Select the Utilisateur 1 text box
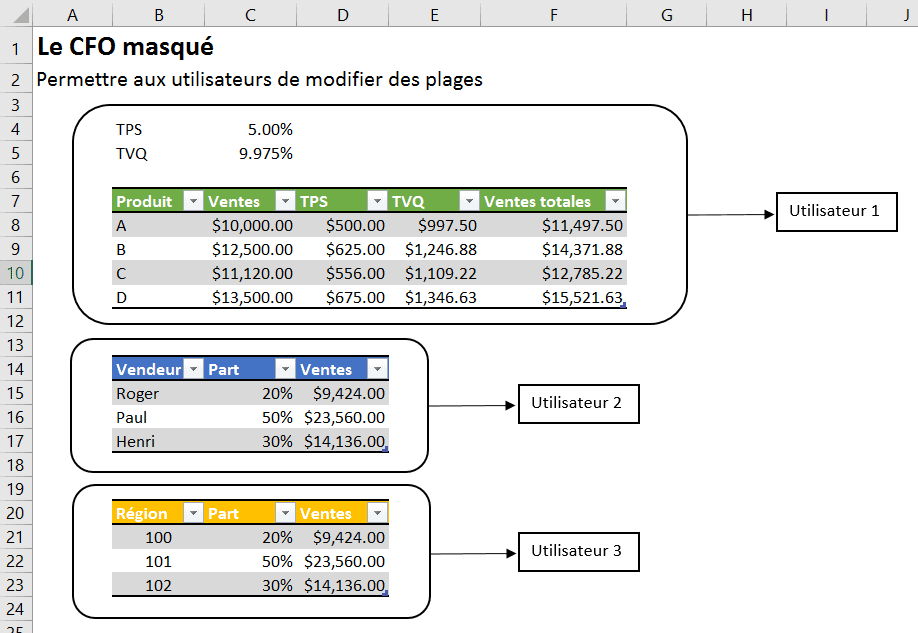 pyautogui.click(x=836, y=212)
